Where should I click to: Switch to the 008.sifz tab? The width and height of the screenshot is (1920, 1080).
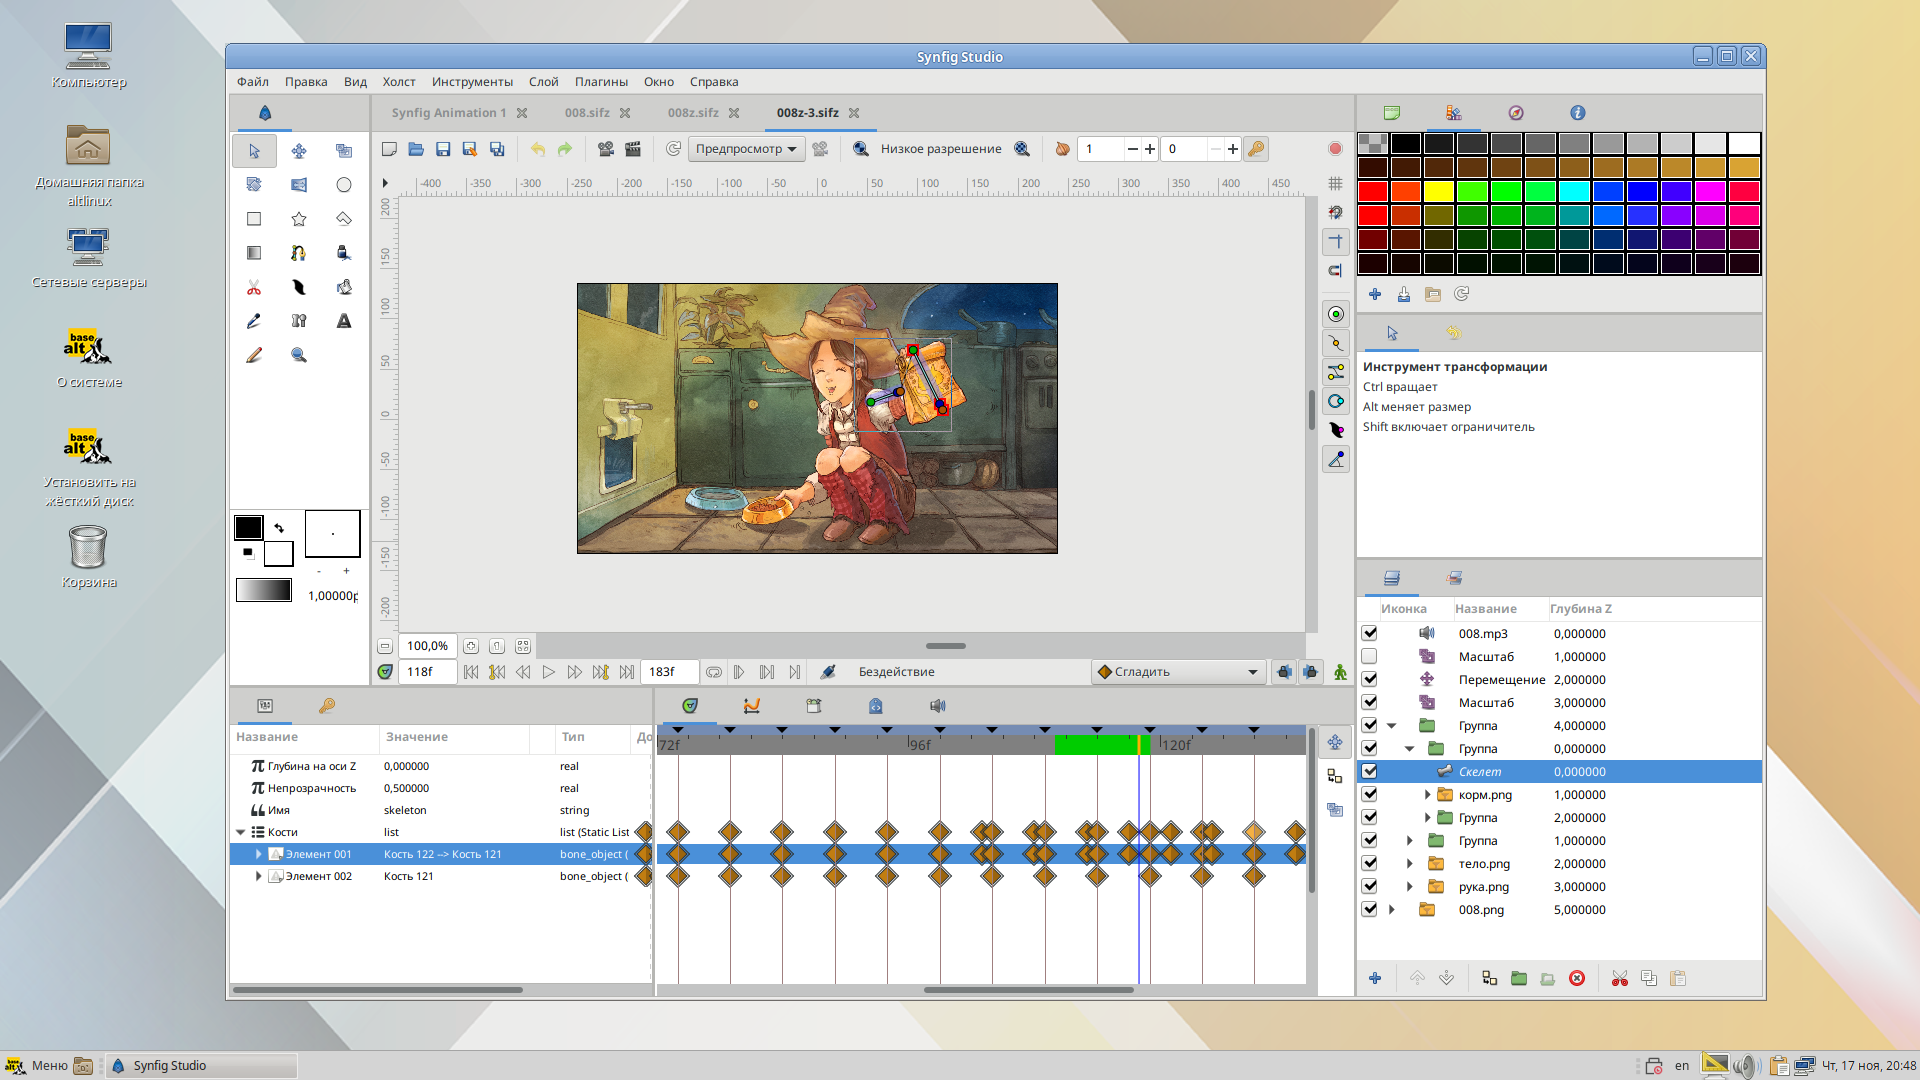(586, 113)
